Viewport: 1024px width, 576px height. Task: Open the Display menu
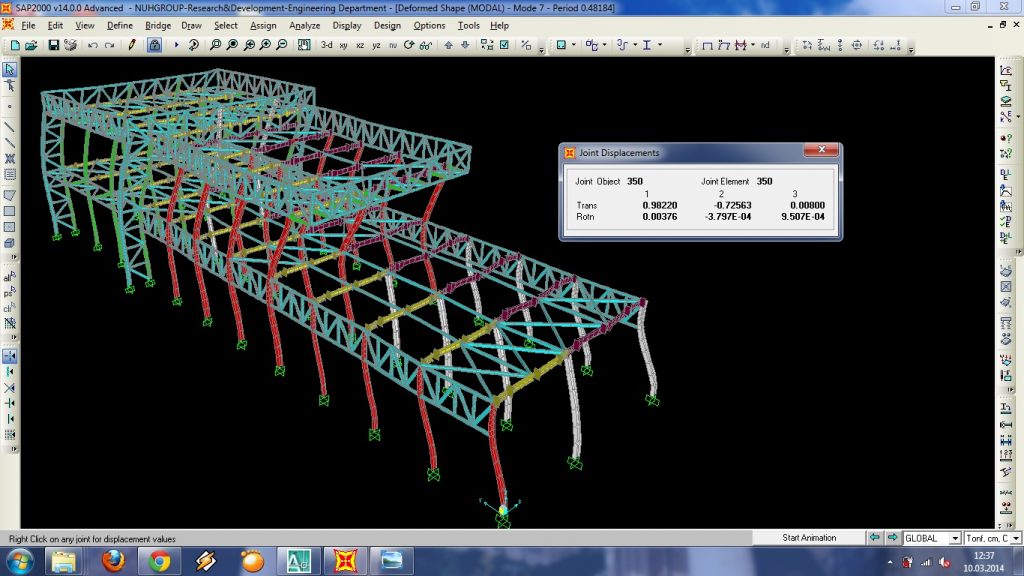(x=347, y=25)
